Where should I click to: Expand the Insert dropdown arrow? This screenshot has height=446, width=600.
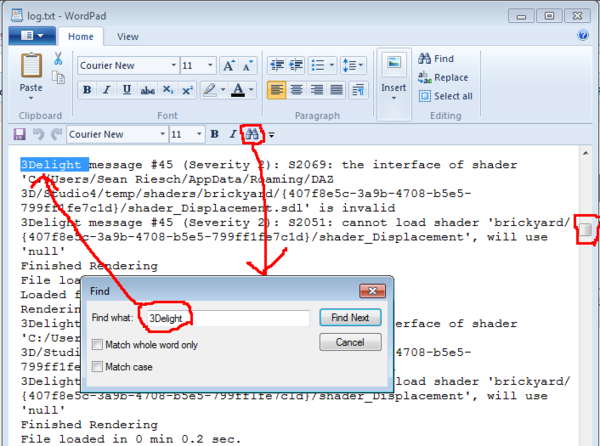point(394,98)
